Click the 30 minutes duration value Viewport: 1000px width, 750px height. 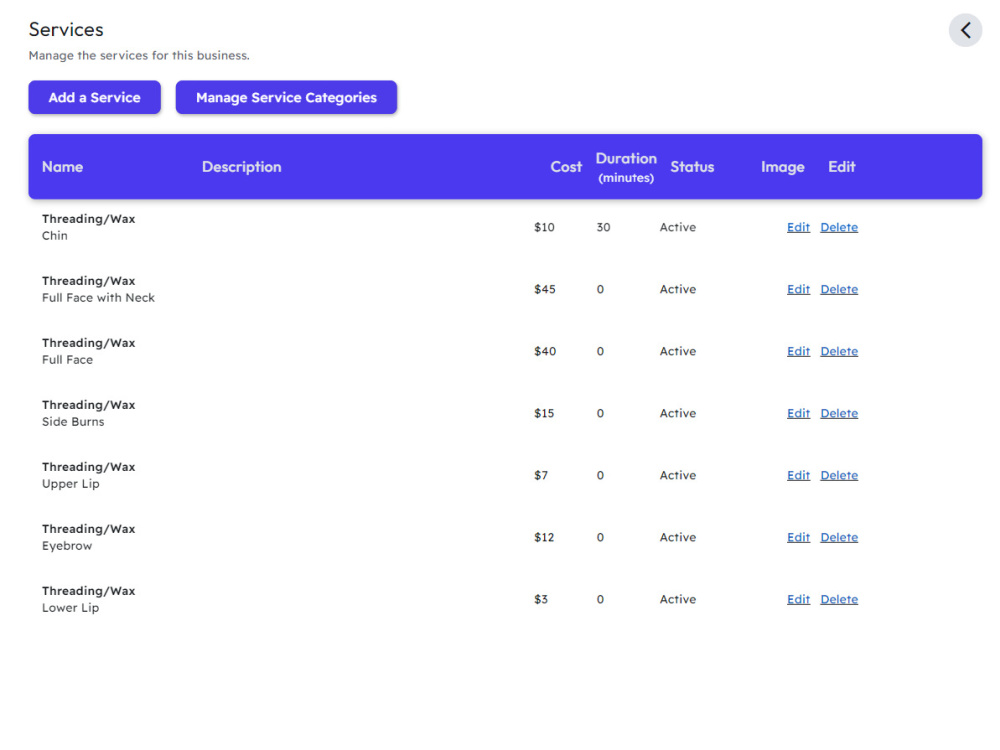coord(603,227)
